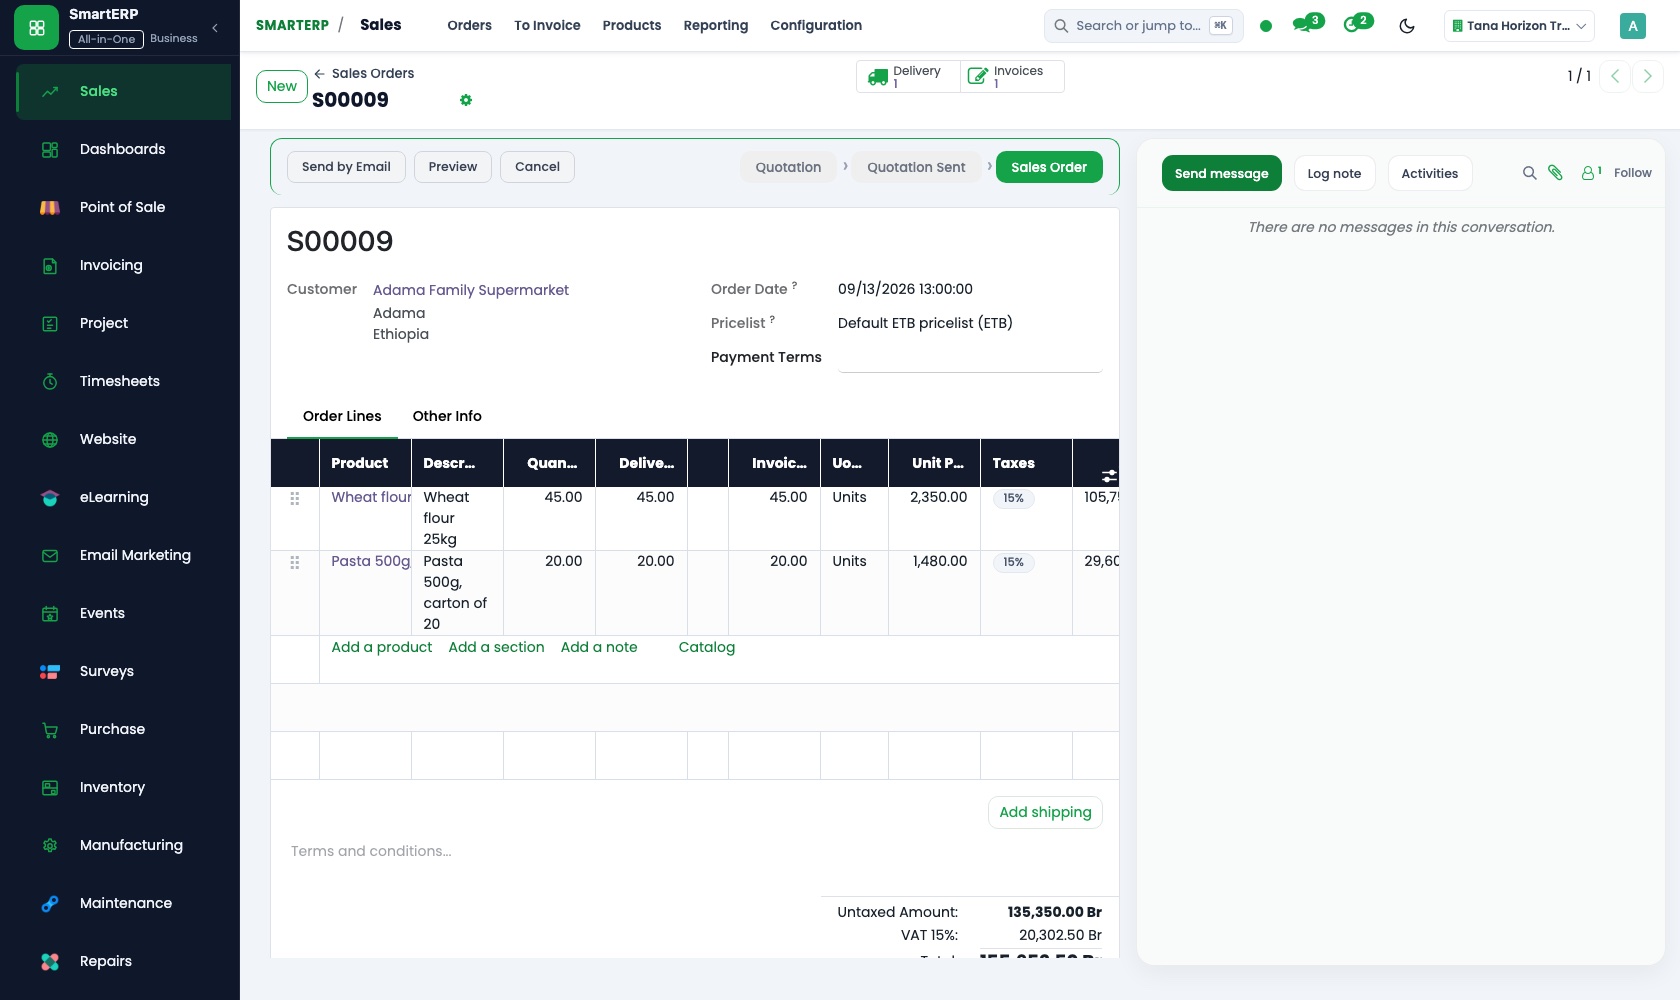
Task: Click the Add shipping button
Action: coord(1045,812)
